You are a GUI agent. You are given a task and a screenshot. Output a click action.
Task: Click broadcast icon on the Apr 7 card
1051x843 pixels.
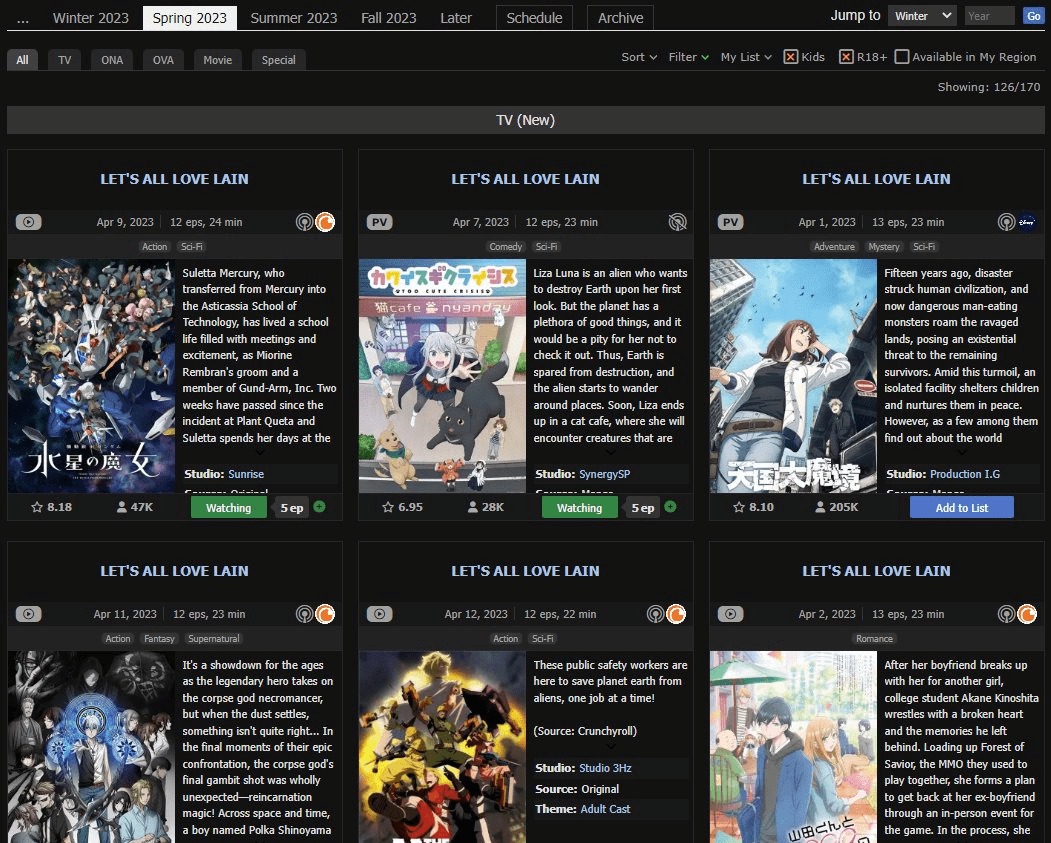(678, 222)
